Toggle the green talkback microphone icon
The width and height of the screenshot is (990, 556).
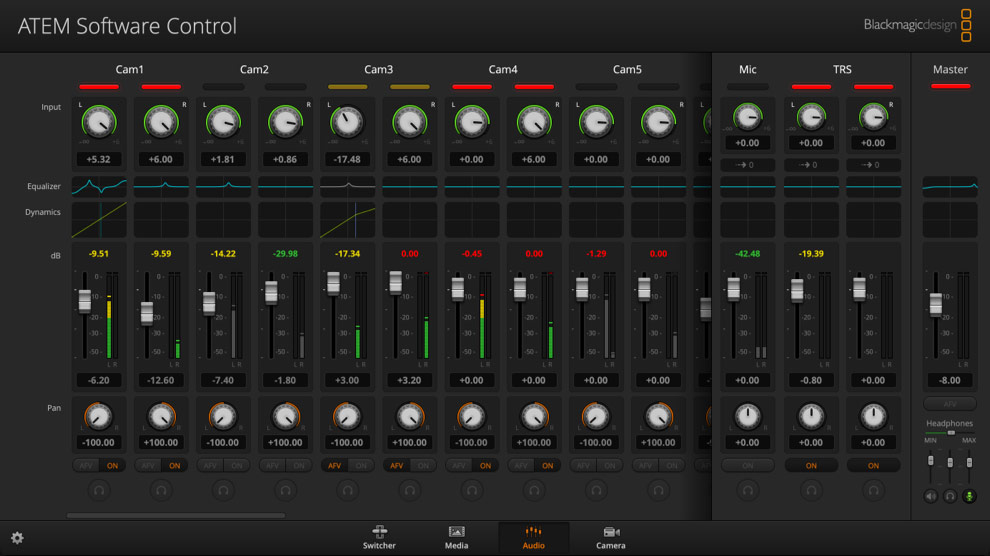969,497
